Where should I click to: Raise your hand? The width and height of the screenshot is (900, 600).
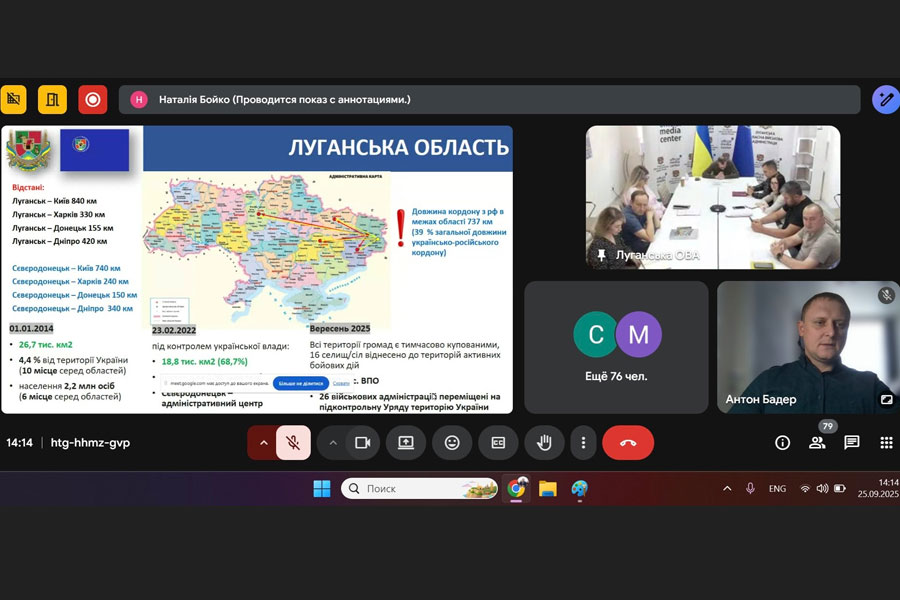[544, 443]
